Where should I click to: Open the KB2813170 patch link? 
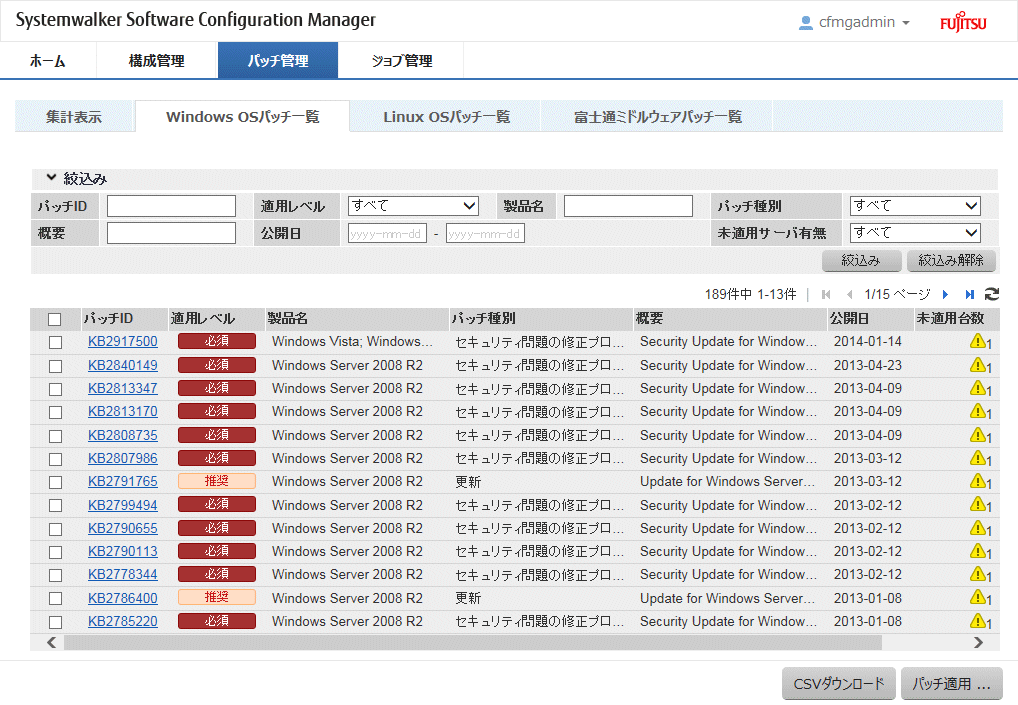pyautogui.click(x=123, y=412)
